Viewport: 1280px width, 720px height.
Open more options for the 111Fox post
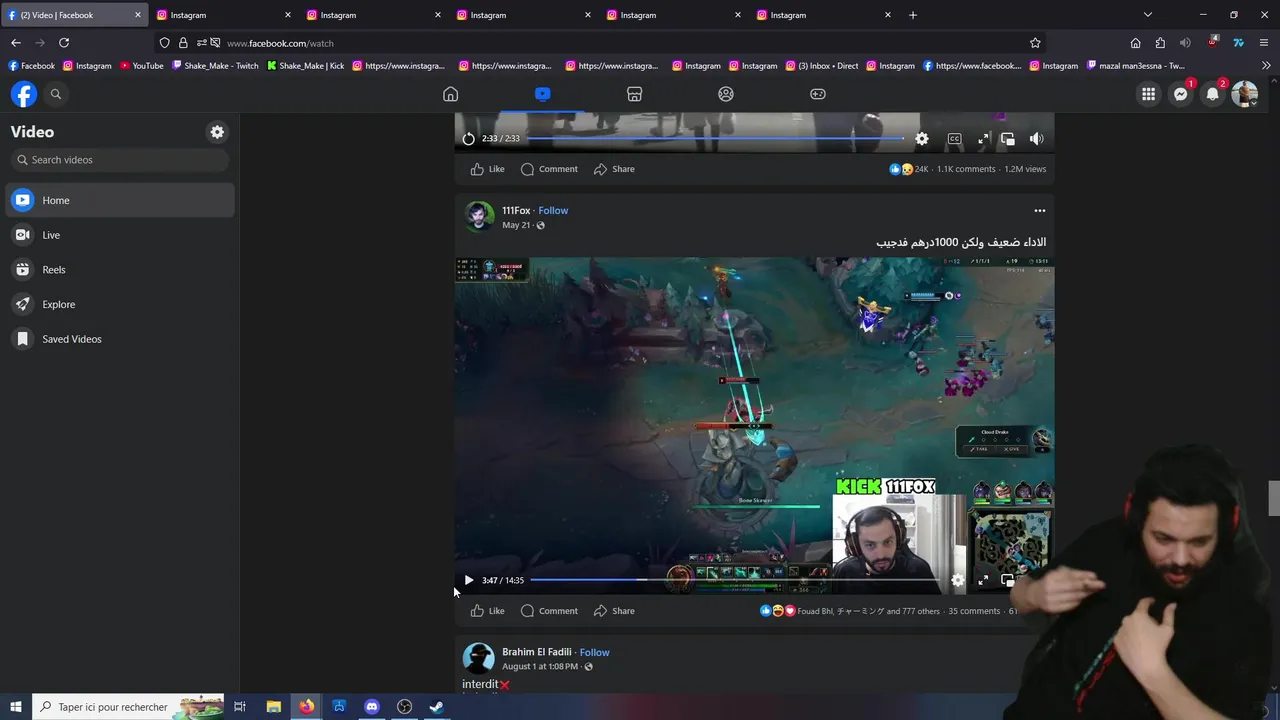1039,211
